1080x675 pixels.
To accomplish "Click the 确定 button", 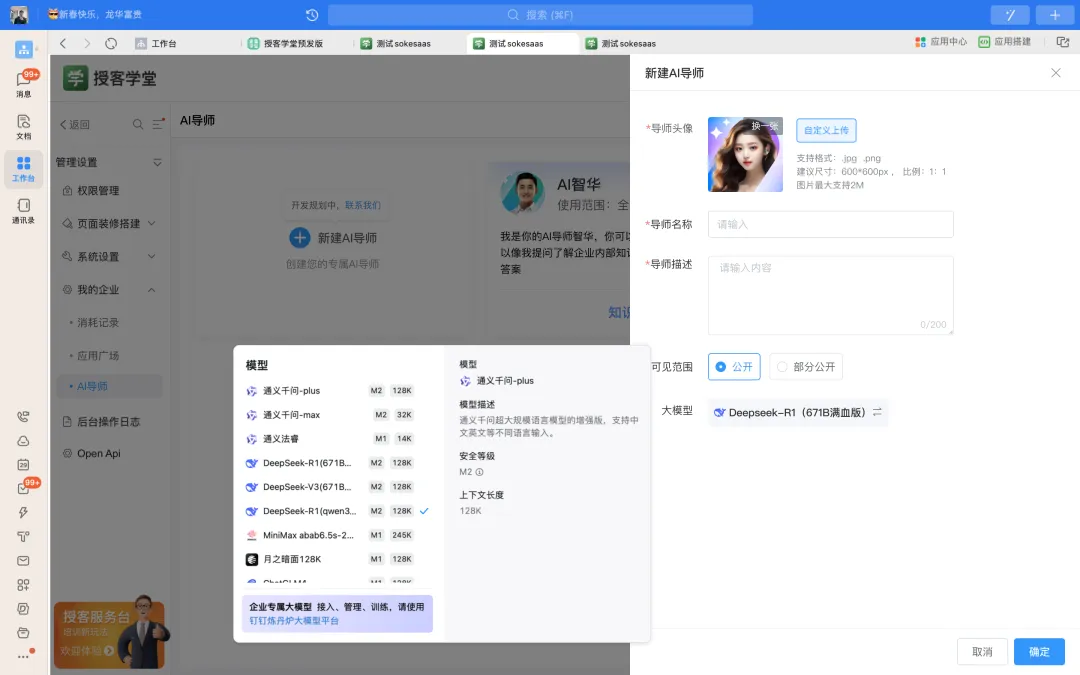I will (1039, 652).
